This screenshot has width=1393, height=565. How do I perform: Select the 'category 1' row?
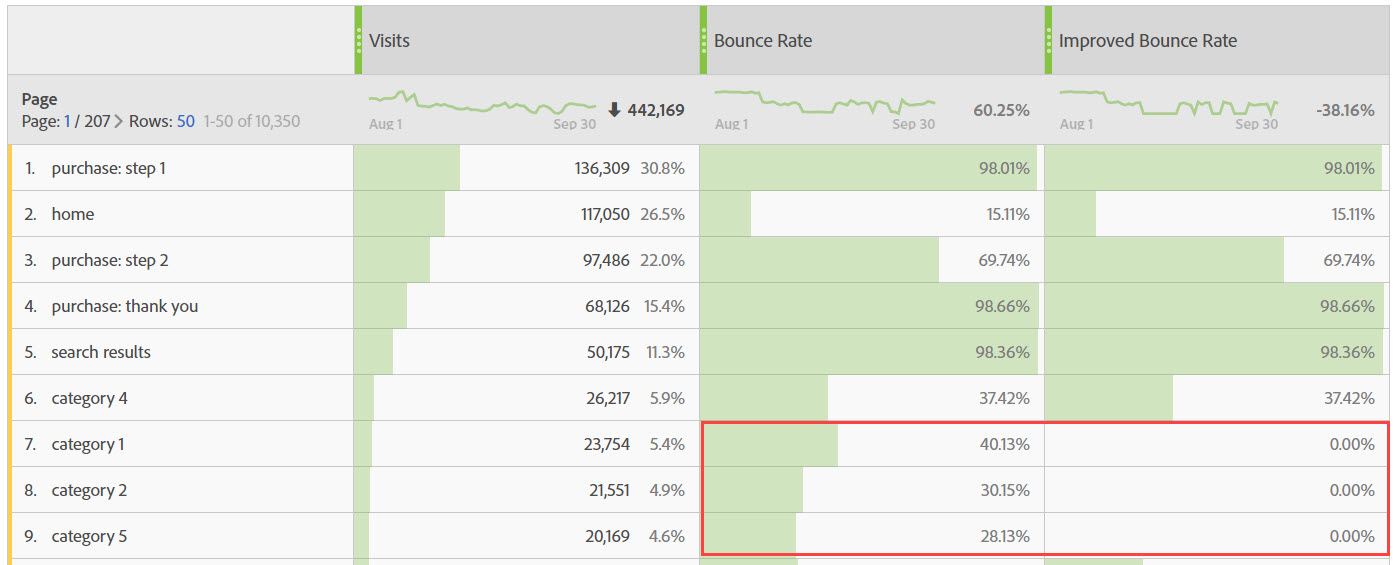click(88, 444)
